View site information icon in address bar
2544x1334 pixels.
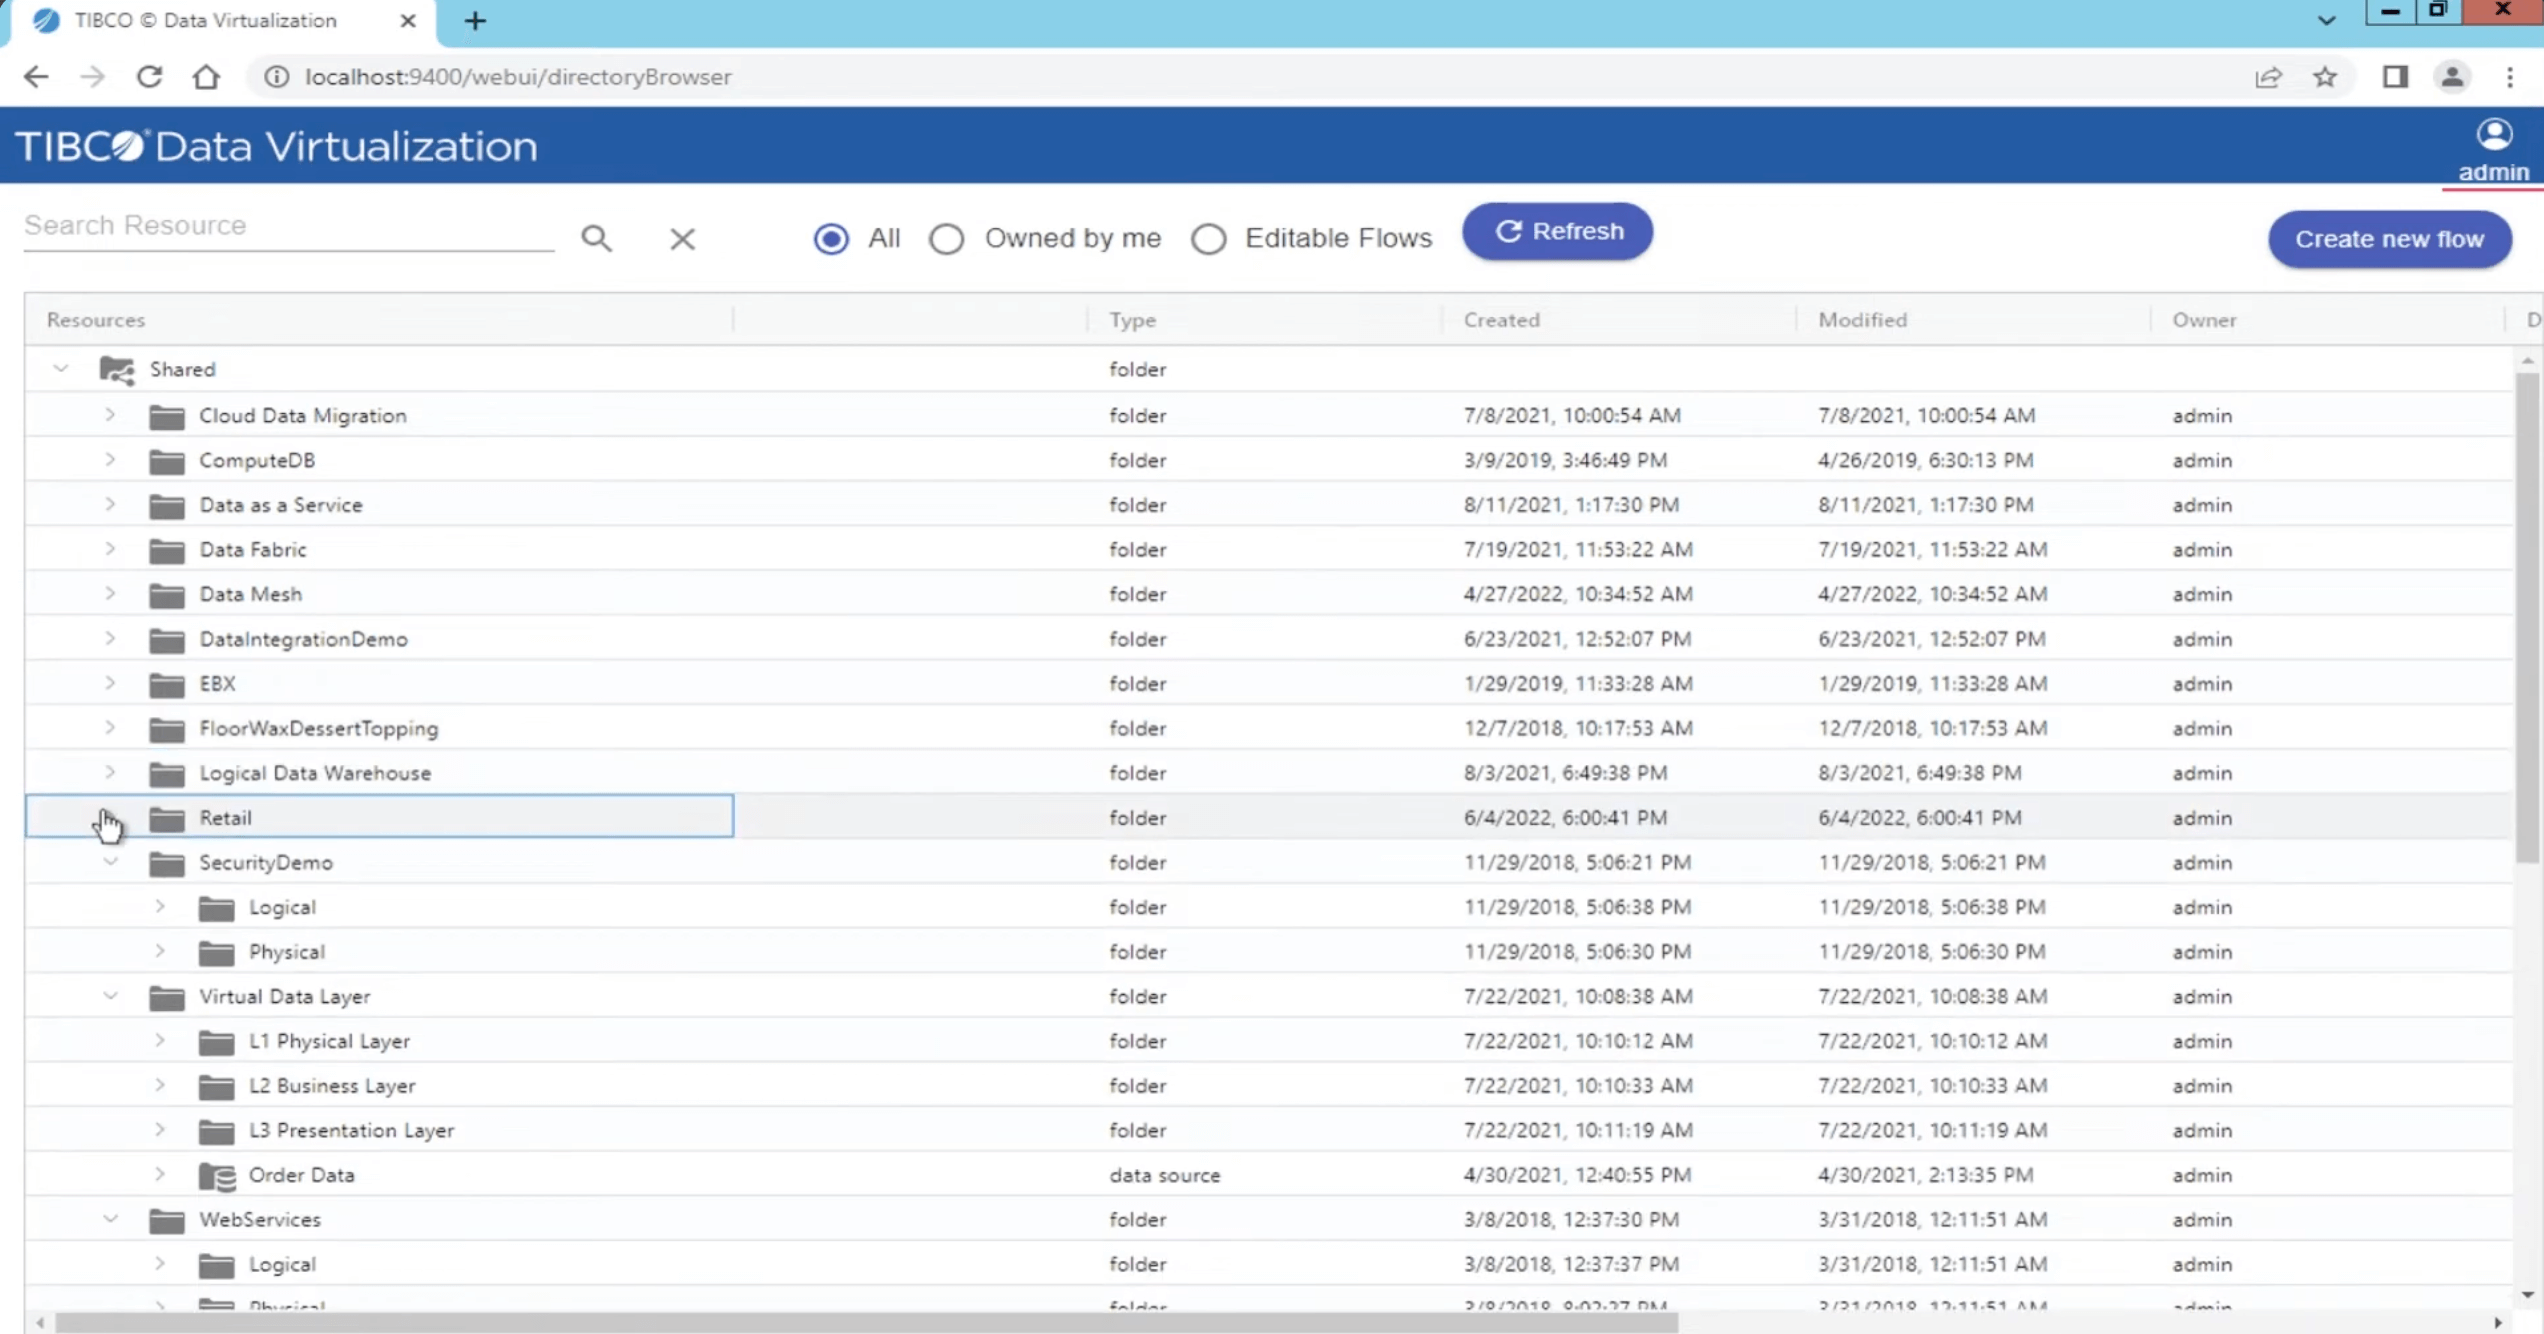click(x=277, y=77)
